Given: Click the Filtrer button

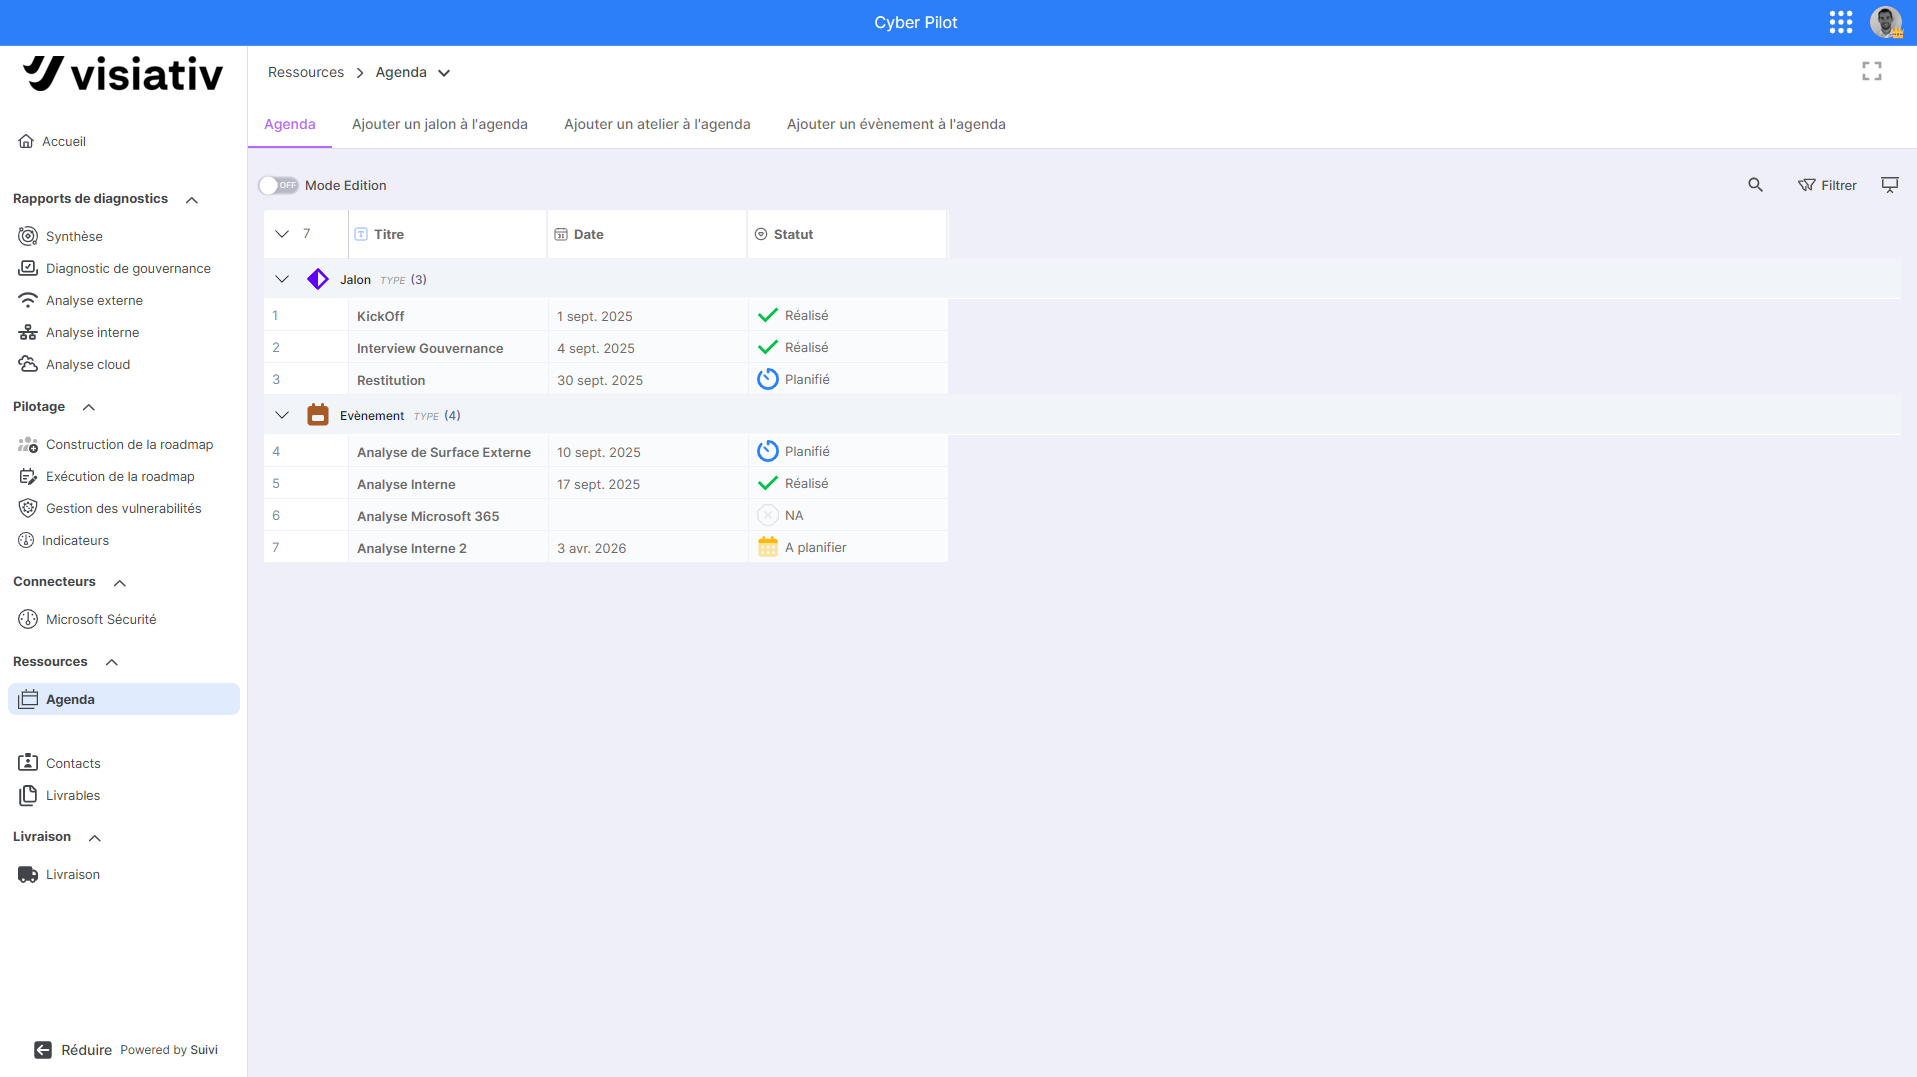Looking at the screenshot, I should tap(1827, 185).
